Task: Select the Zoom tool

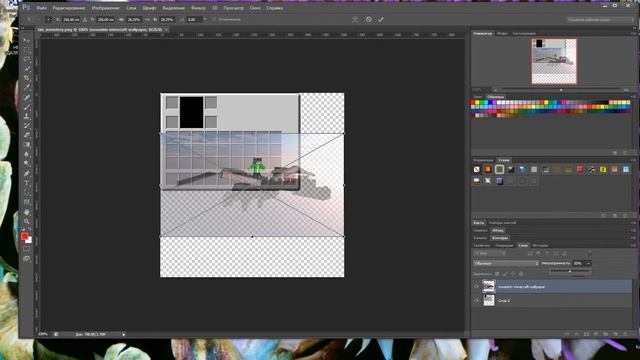Action: (x=27, y=222)
